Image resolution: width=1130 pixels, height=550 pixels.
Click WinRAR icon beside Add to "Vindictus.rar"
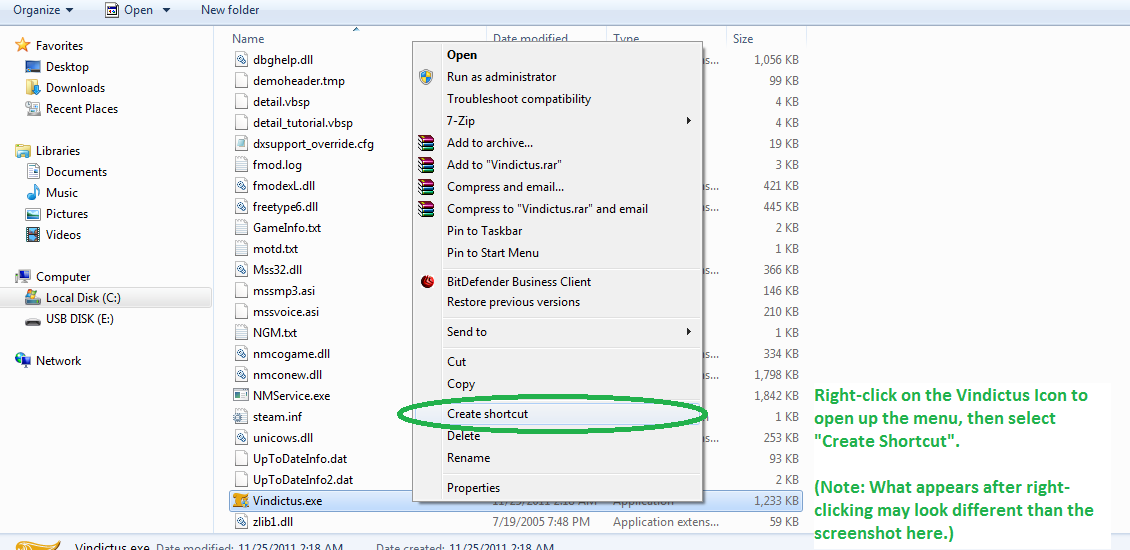(x=427, y=165)
